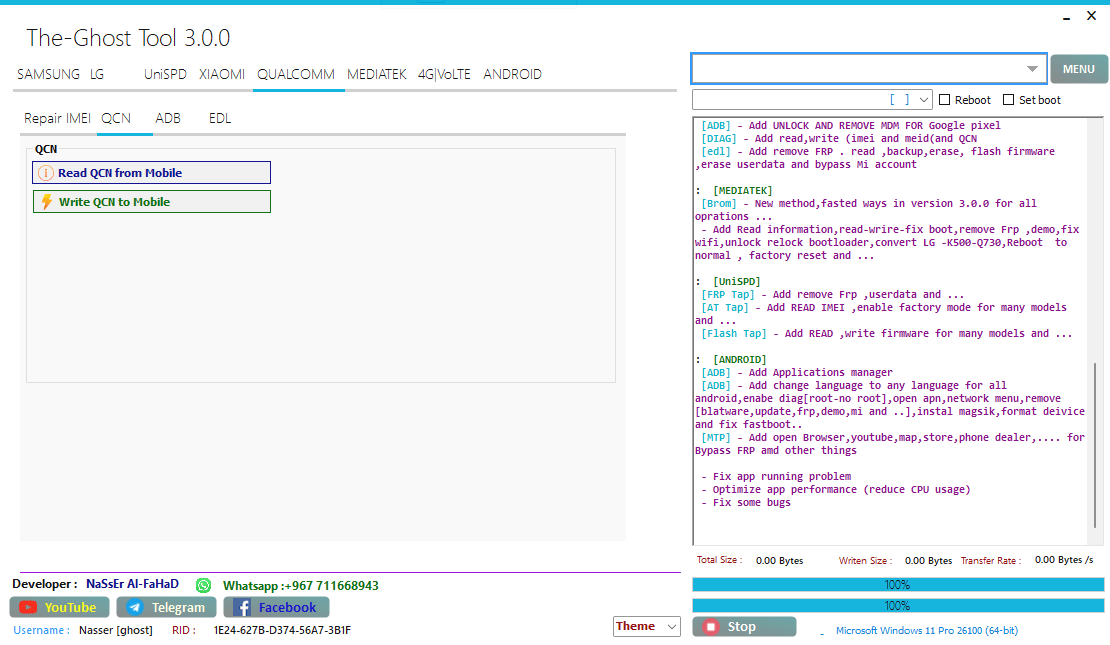
Task: Expand the second dropdown with brackets
Action: 922,100
